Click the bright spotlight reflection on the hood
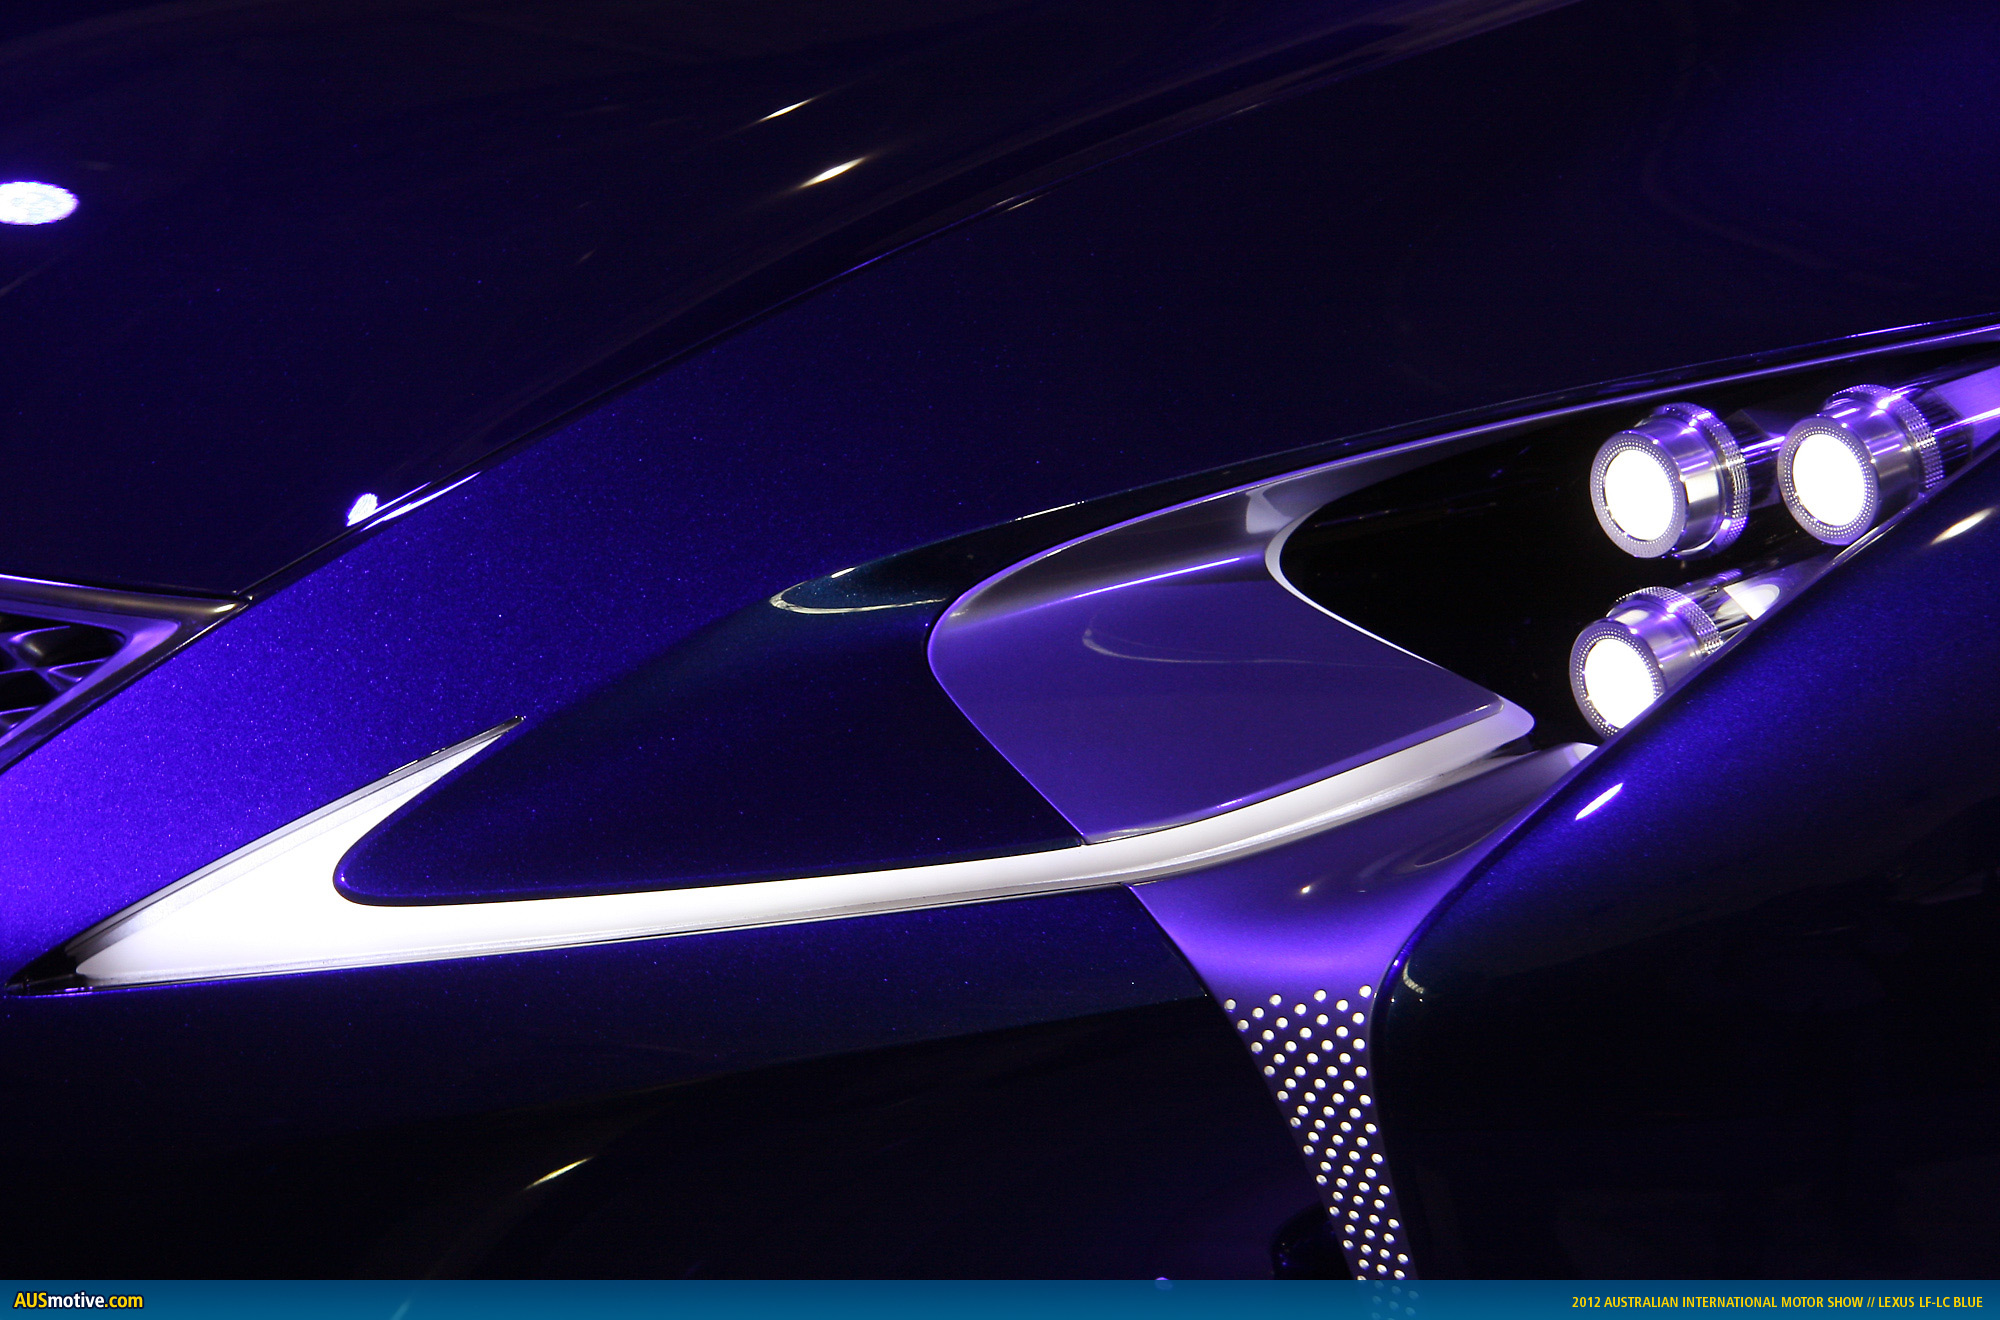This screenshot has width=2000, height=1320. pyautogui.click(x=36, y=203)
